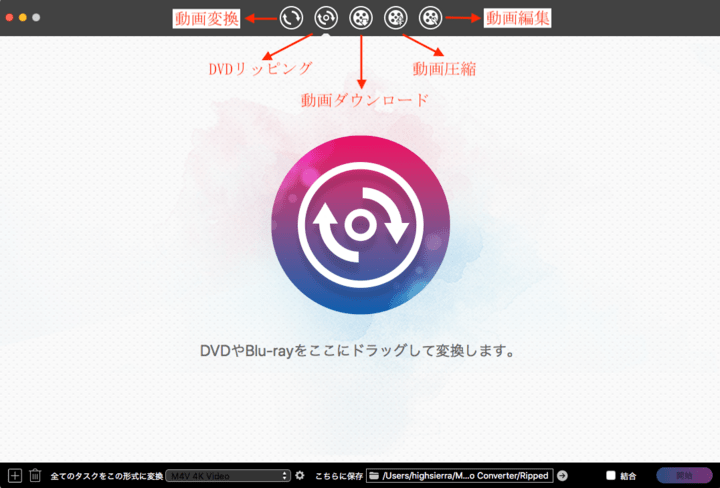Click the 動画変換 annotation label
Viewport: 720px width, 488px height.
(207, 18)
